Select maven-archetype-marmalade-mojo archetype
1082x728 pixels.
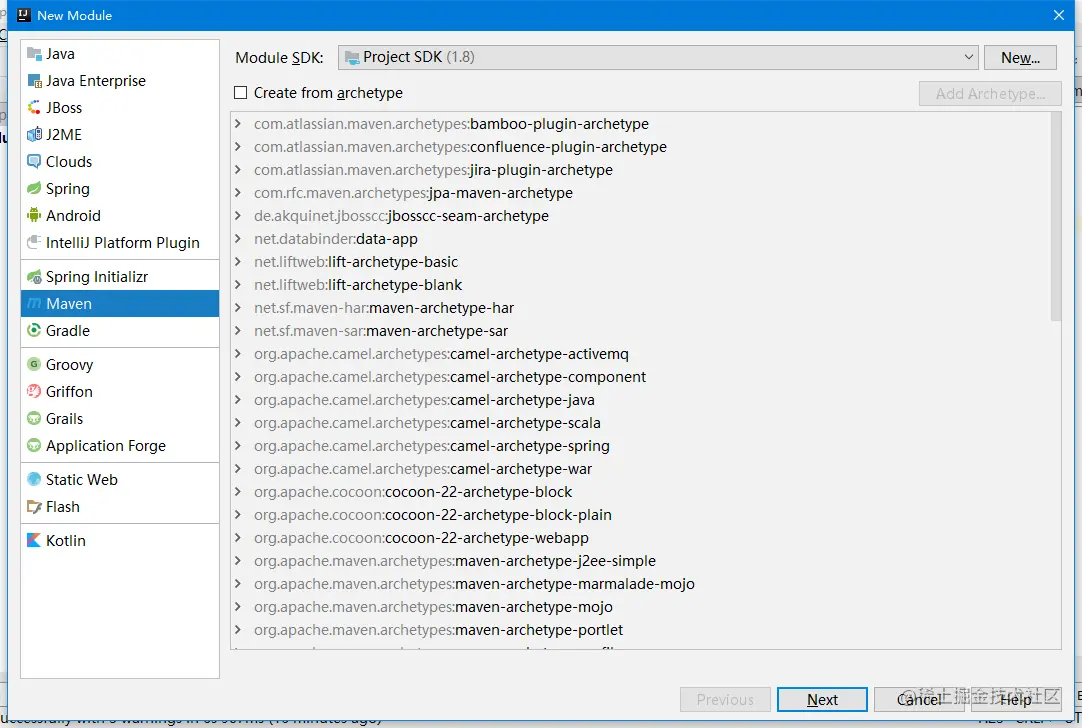tap(473, 584)
